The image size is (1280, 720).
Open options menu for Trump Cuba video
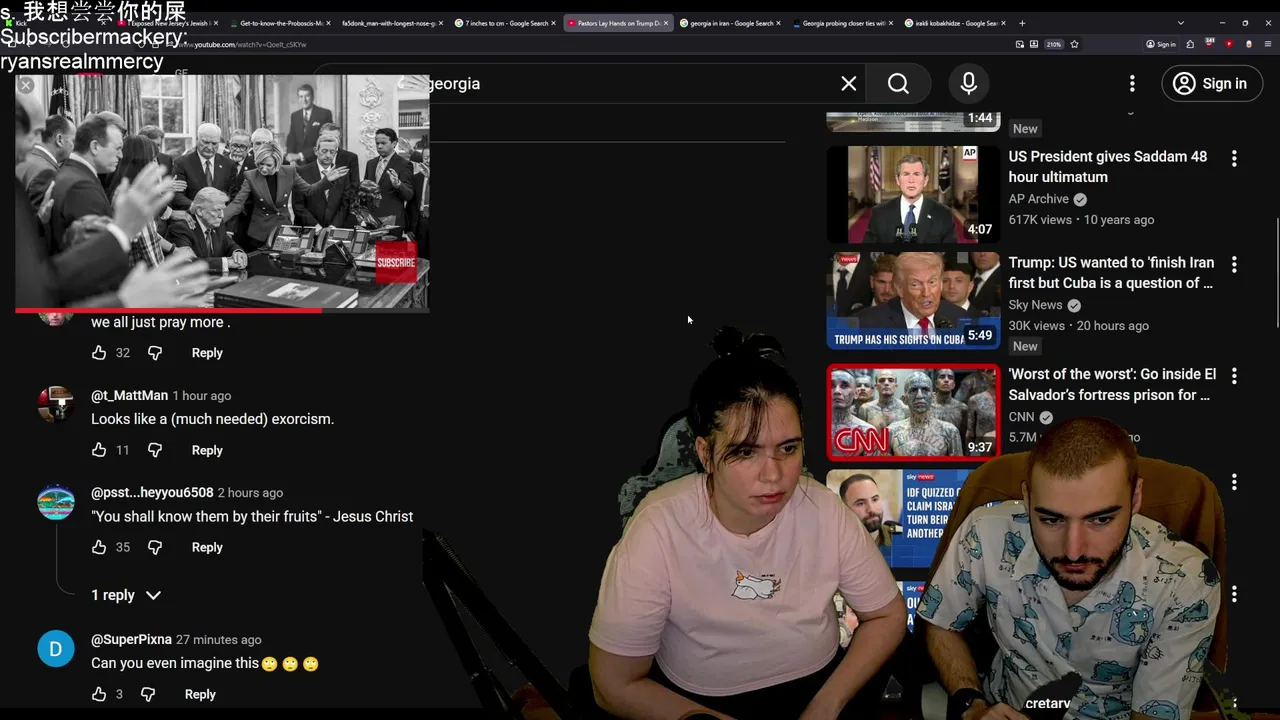(1234, 264)
